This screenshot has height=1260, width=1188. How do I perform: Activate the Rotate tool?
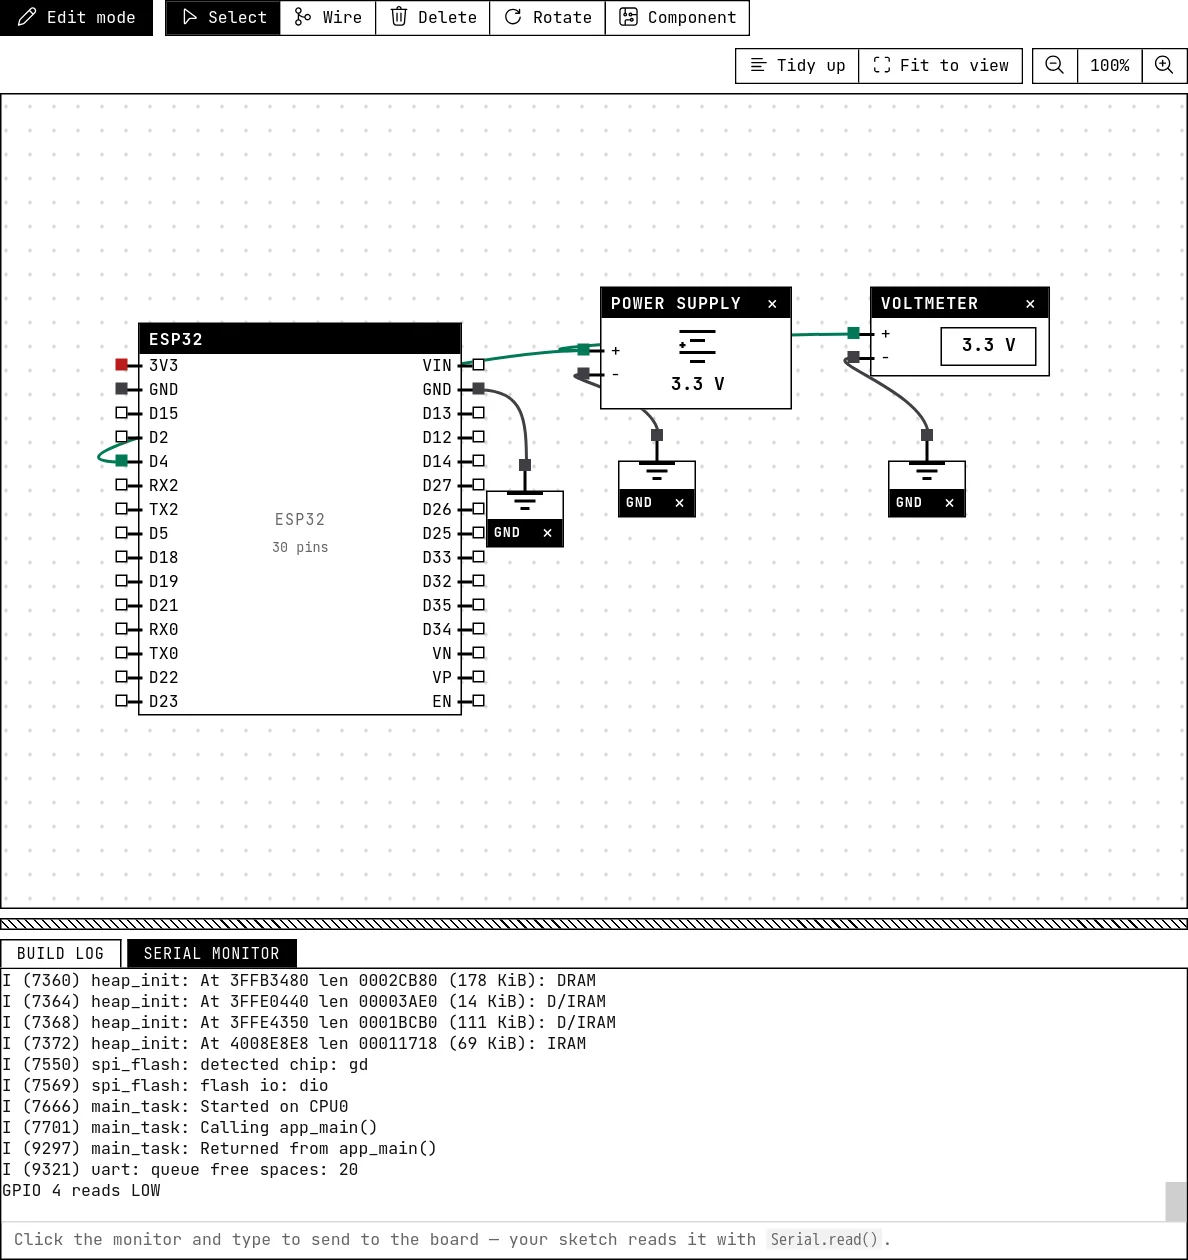(x=548, y=17)
